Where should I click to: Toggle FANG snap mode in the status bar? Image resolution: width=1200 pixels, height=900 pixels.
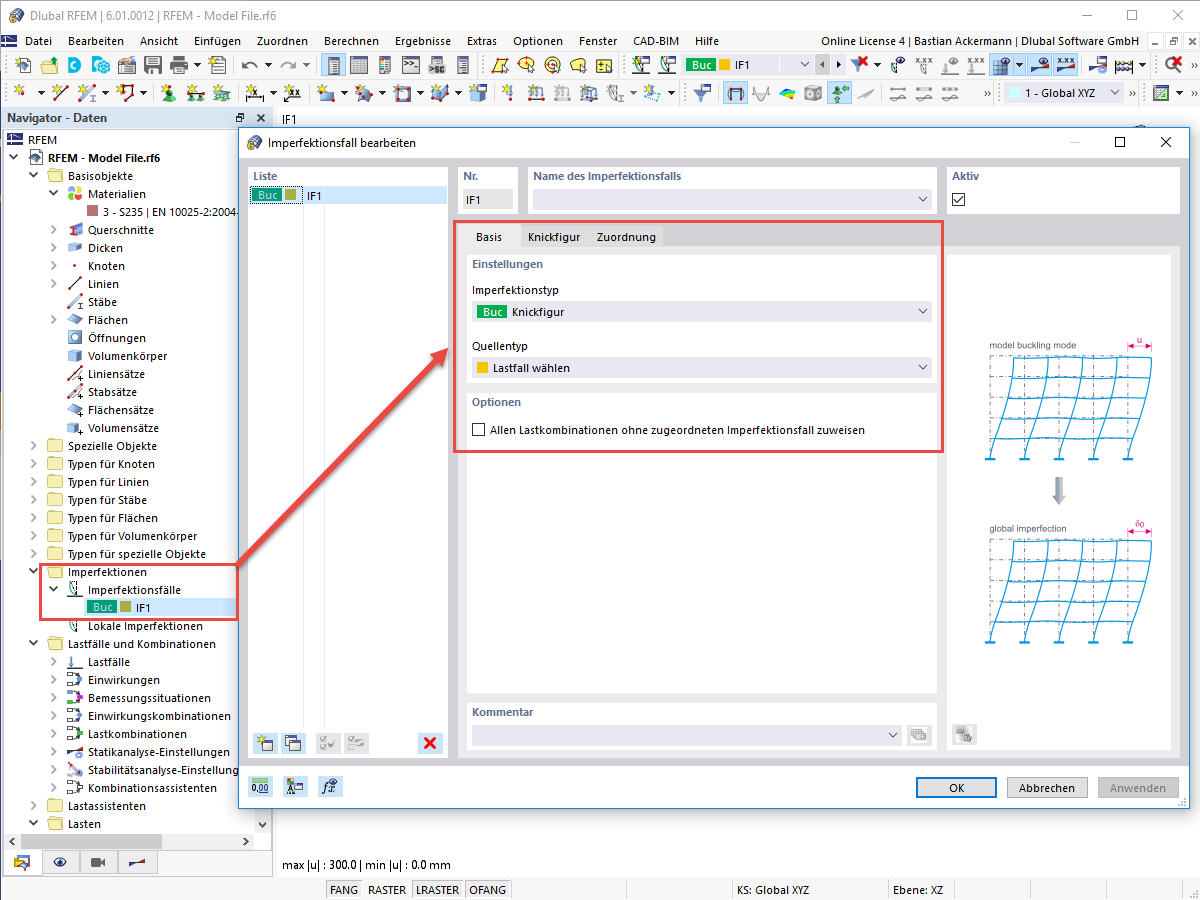[x=344, y=888]
